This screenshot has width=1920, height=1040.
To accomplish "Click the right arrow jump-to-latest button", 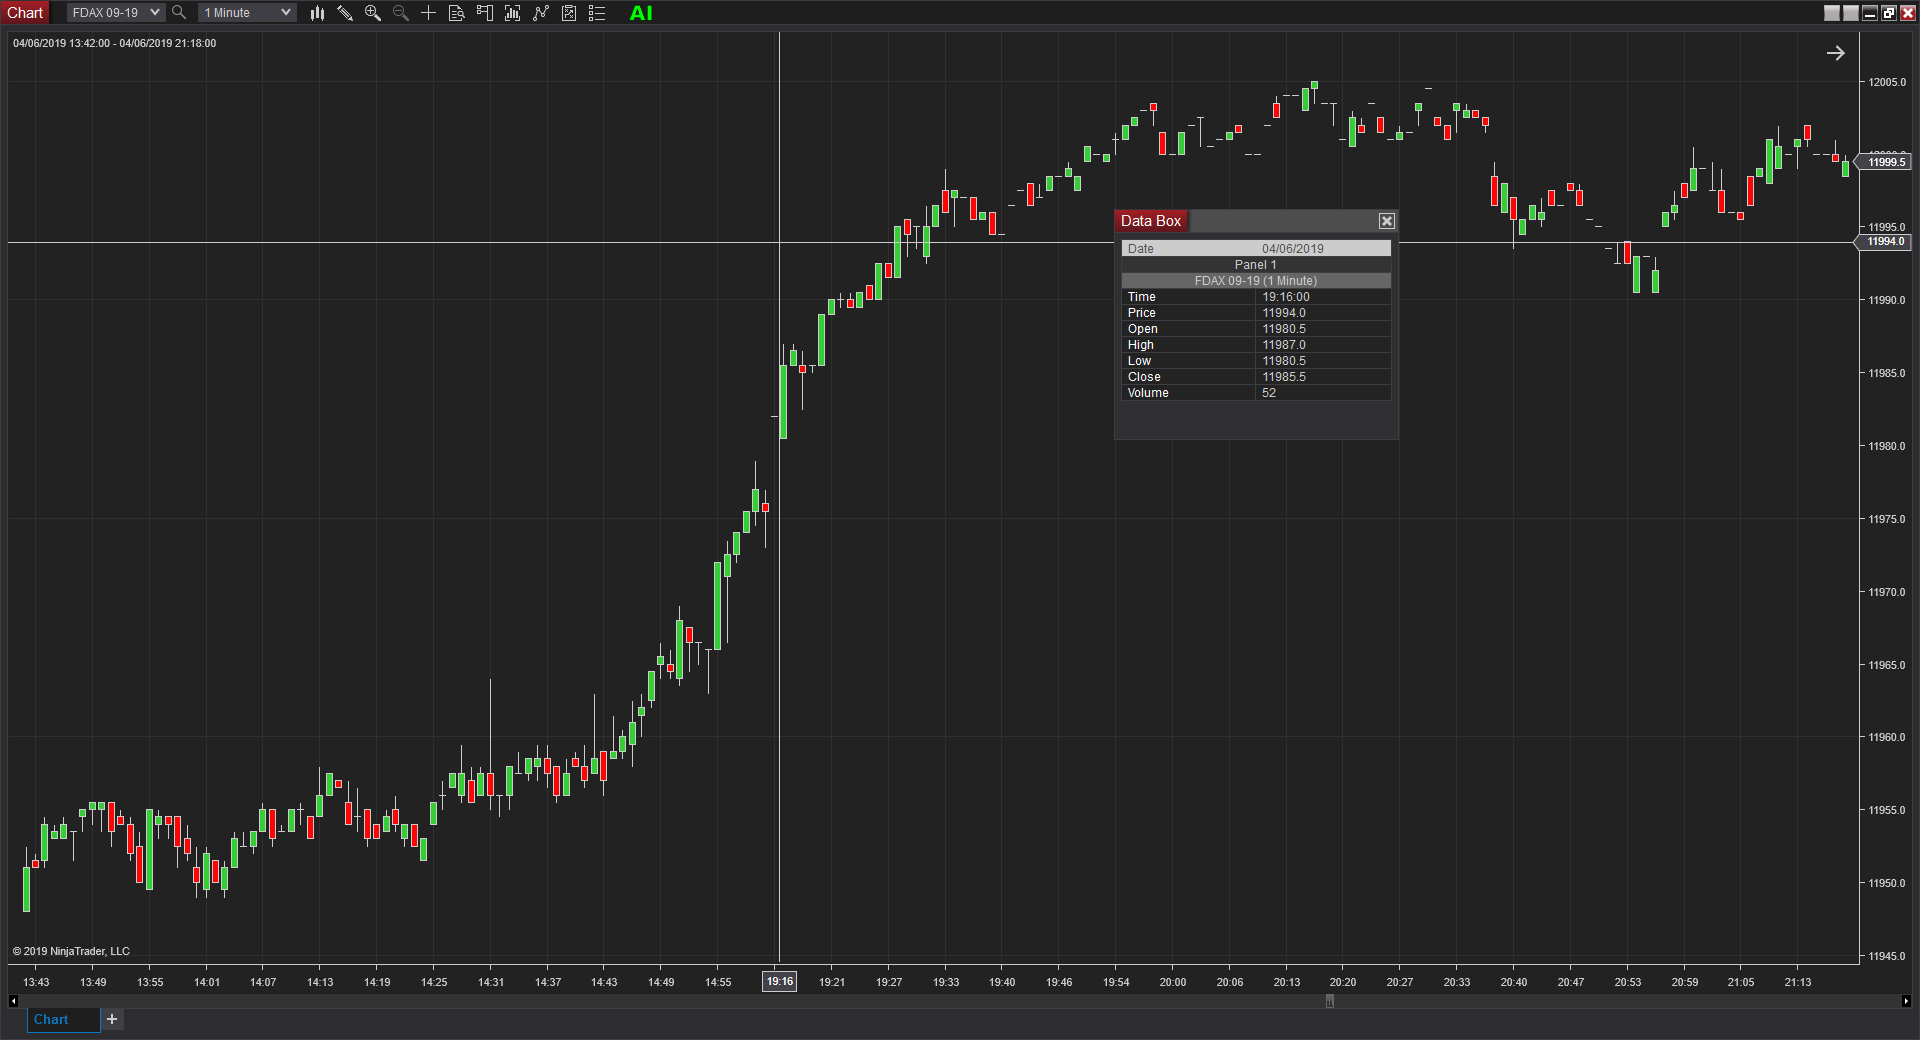I will click(1837, 52).
